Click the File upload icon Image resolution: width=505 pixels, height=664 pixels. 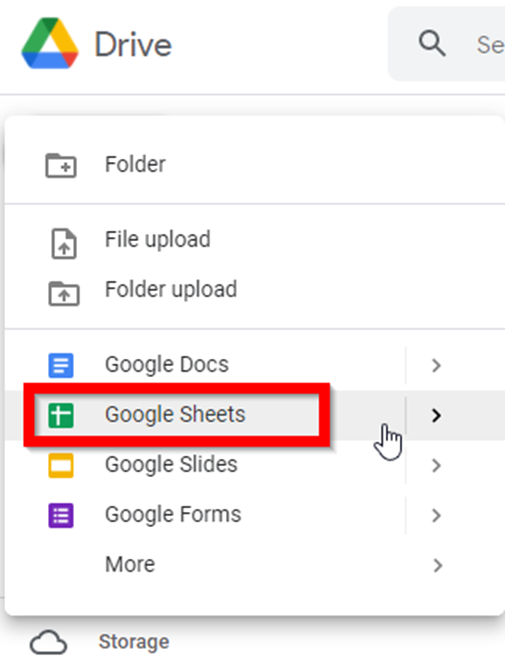point(64,243)
